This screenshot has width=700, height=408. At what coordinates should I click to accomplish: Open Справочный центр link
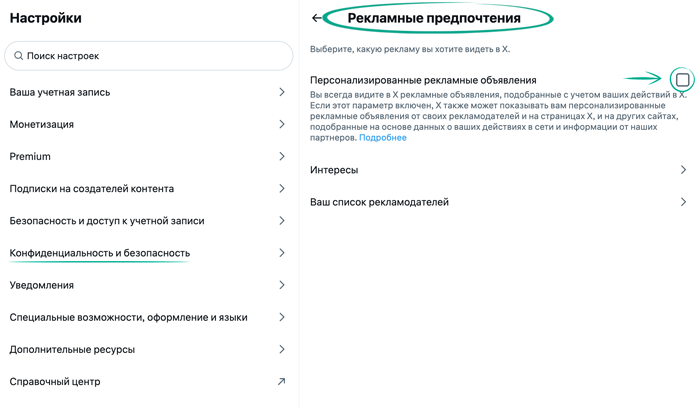click(55, 381)
